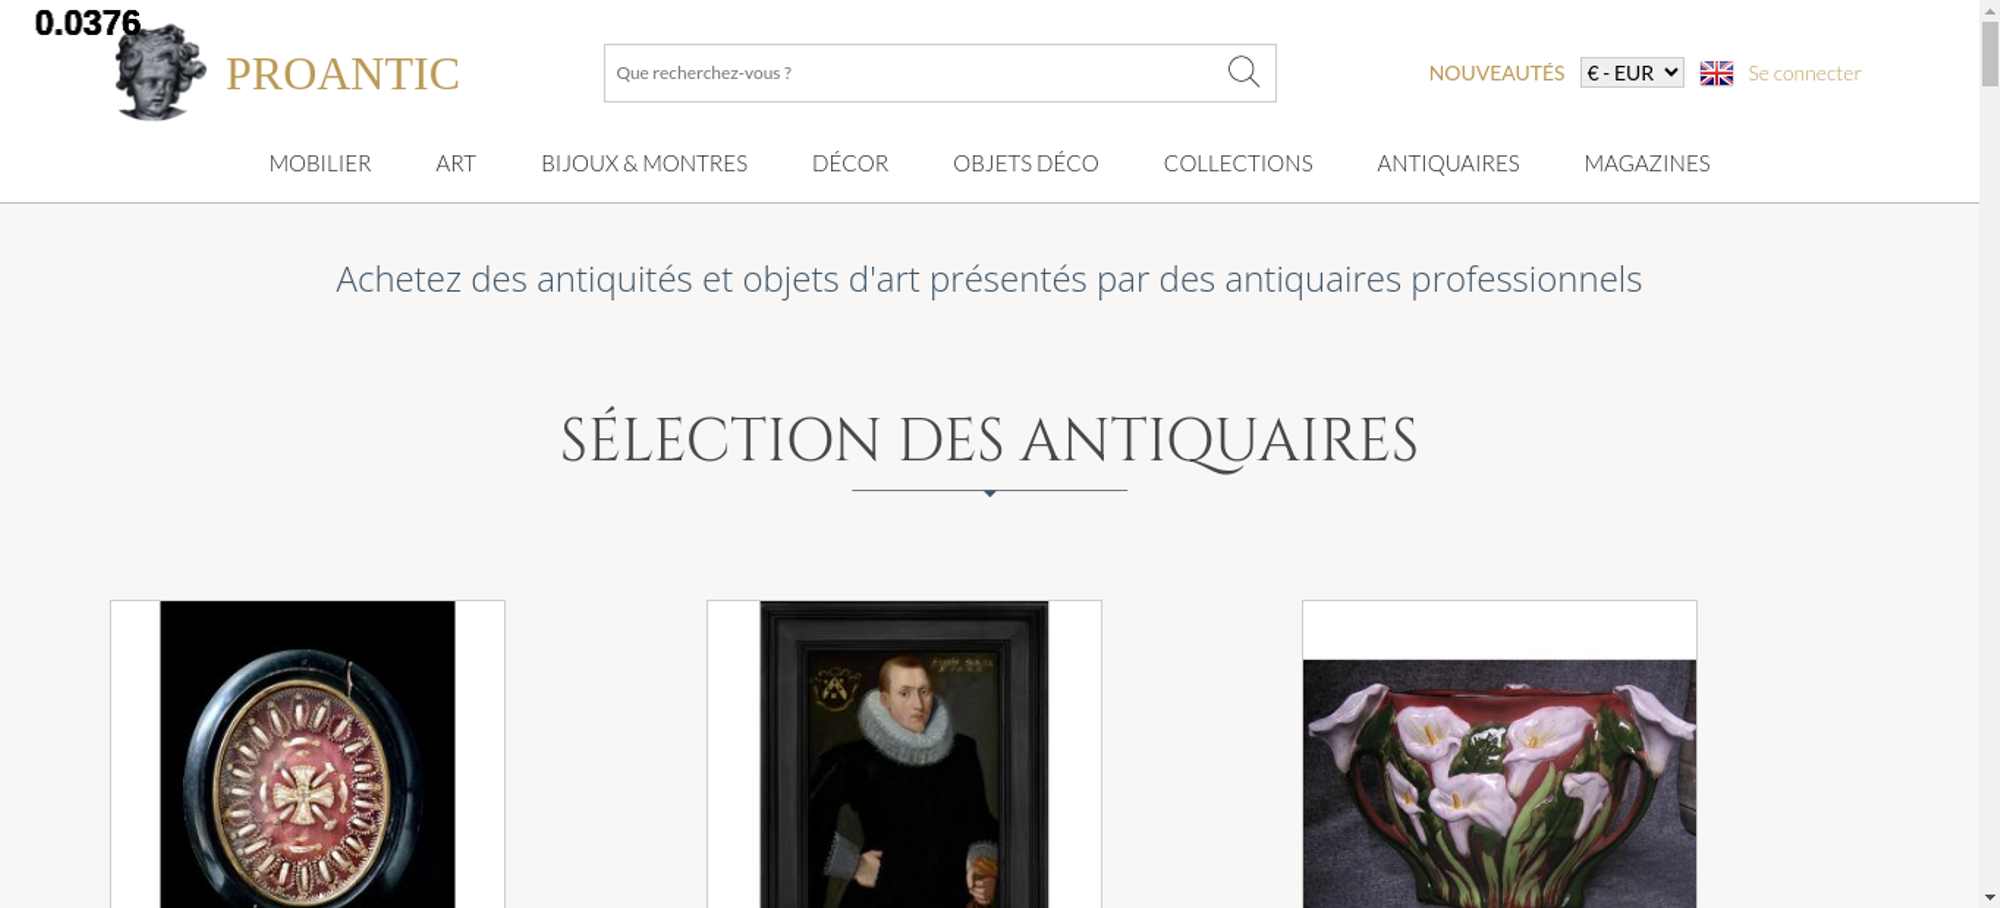Click the magnifying glass search icon
2000x908 pixels.
[x=1243, y=72]
